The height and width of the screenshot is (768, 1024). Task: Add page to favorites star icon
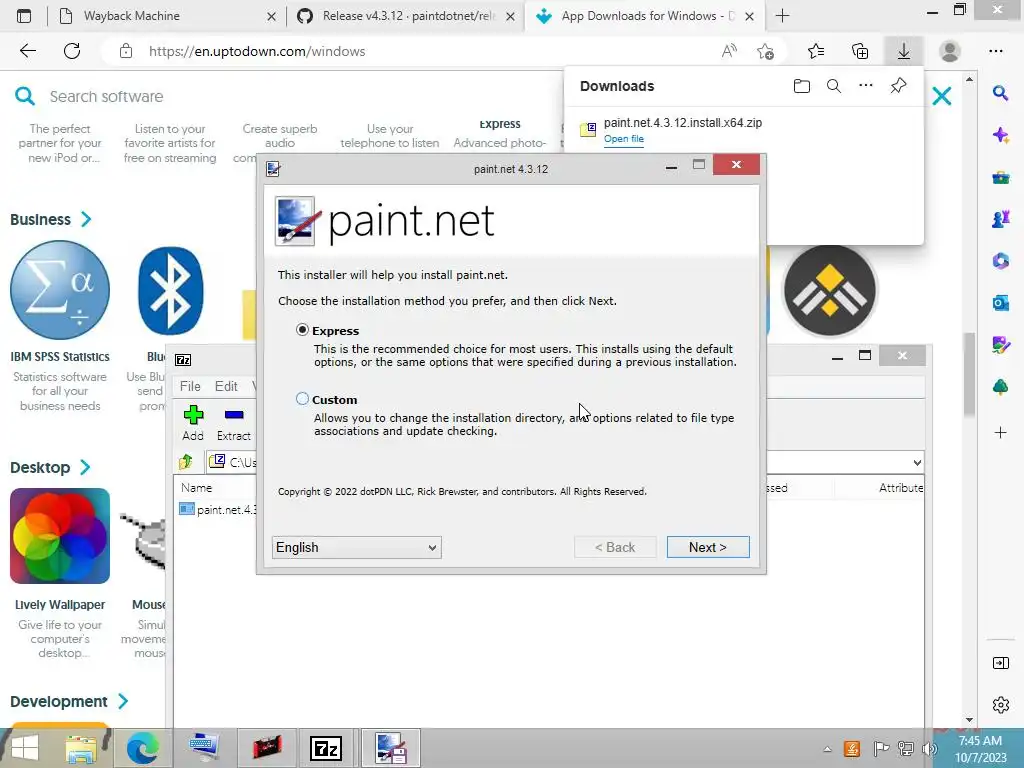tap(765, 51)
